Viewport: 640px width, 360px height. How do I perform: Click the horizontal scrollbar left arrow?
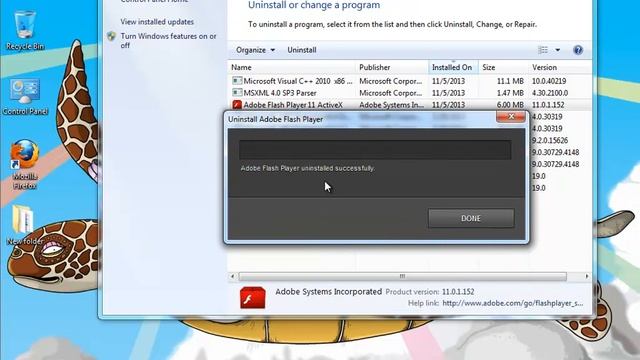tap(233, 277)
